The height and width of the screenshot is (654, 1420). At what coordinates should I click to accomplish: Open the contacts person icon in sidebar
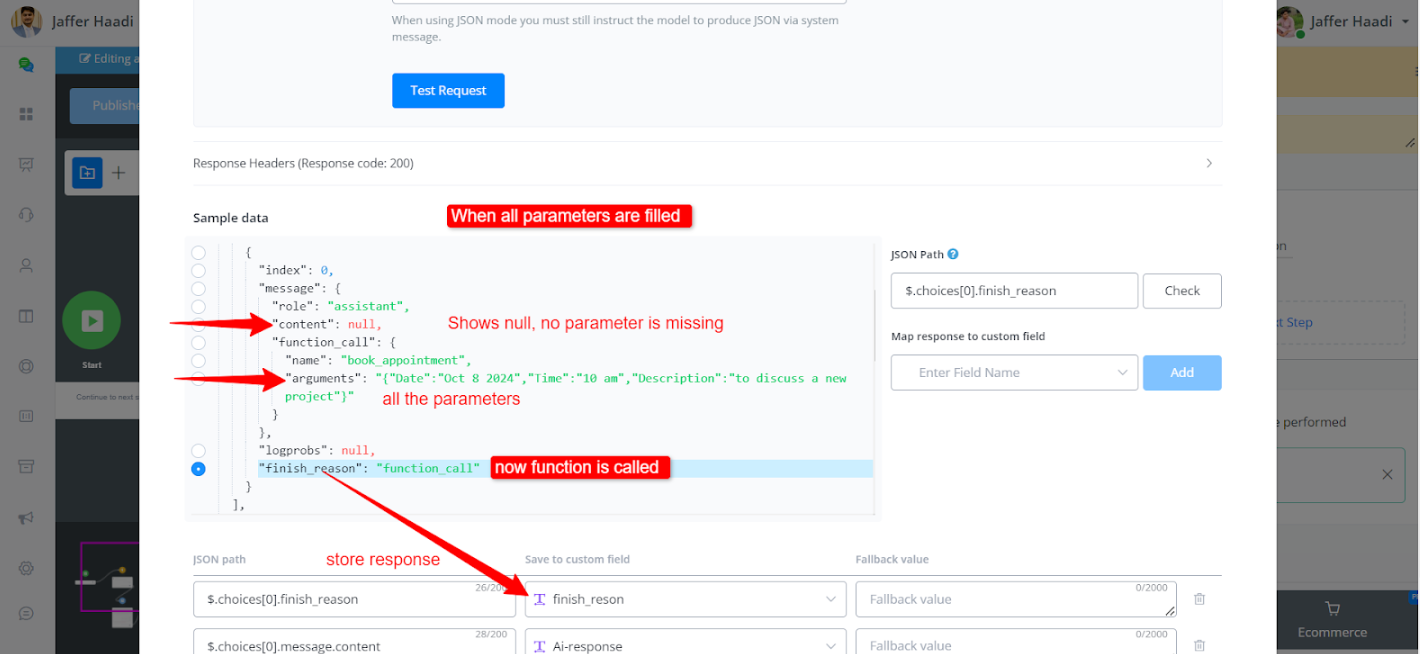tap(27, 265)
